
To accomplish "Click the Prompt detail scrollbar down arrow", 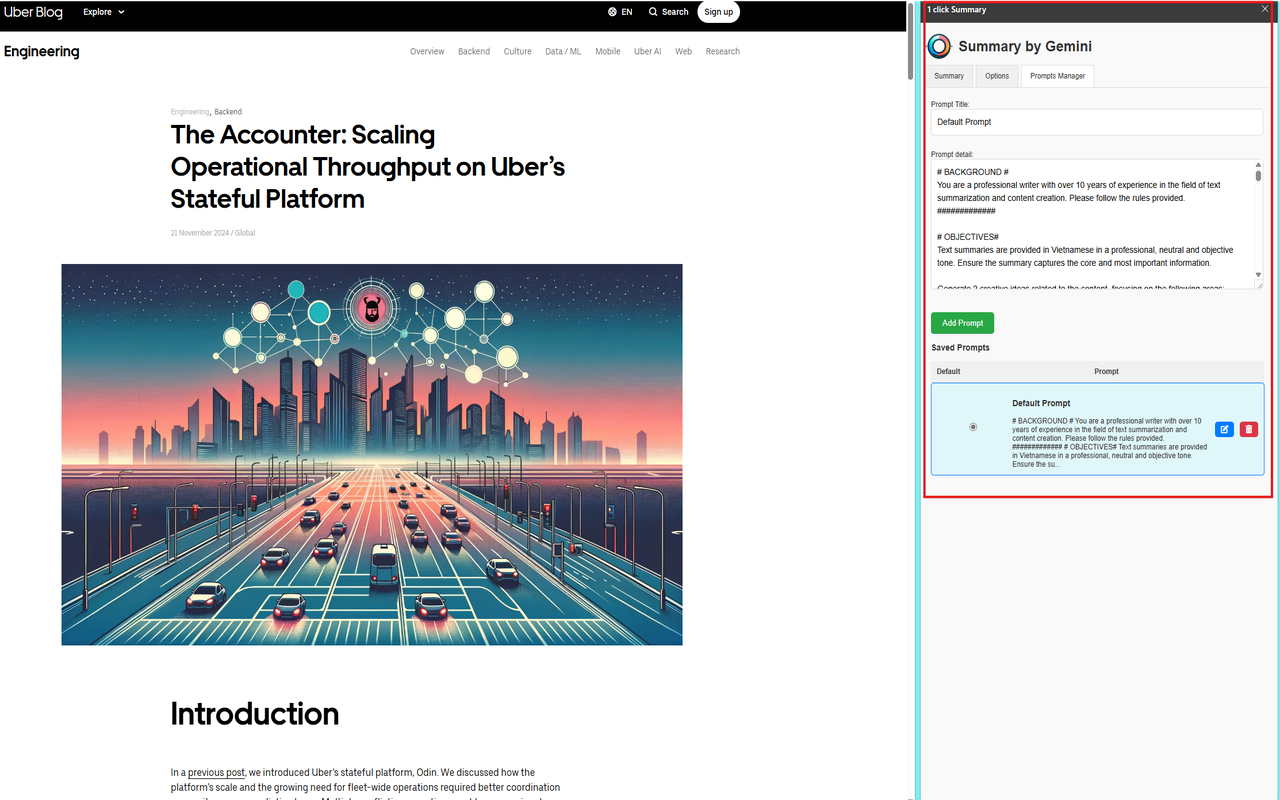I will point(1259,275).
